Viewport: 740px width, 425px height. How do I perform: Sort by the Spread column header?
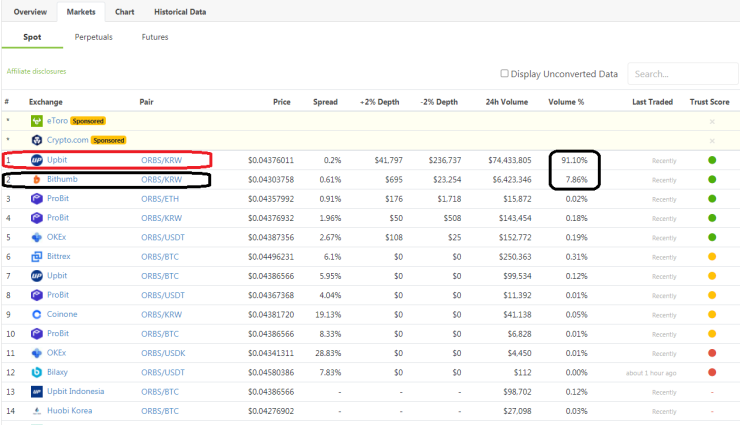[x=325, y=102]
